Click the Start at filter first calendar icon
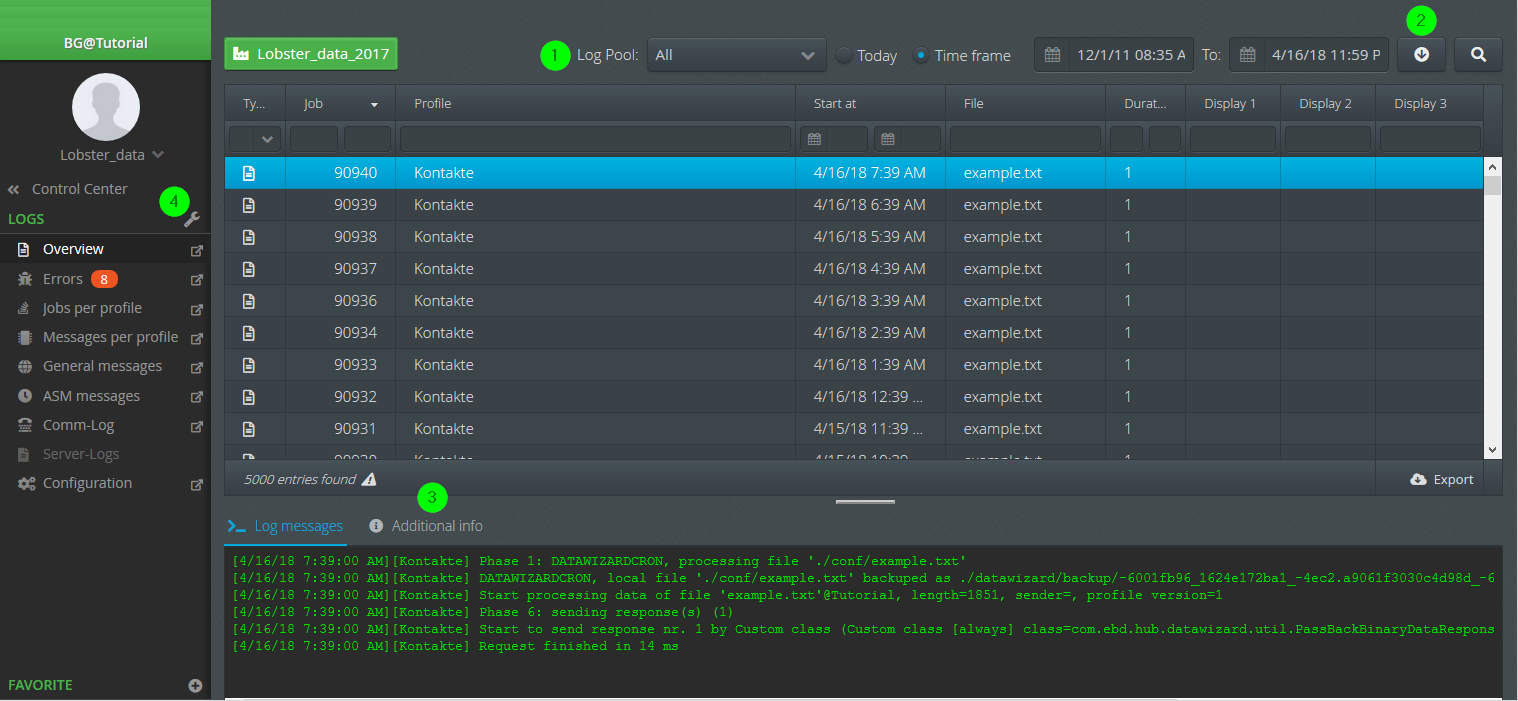This screenshot has width=1518, height=701. pyautogui.click(x=814, y=139)
